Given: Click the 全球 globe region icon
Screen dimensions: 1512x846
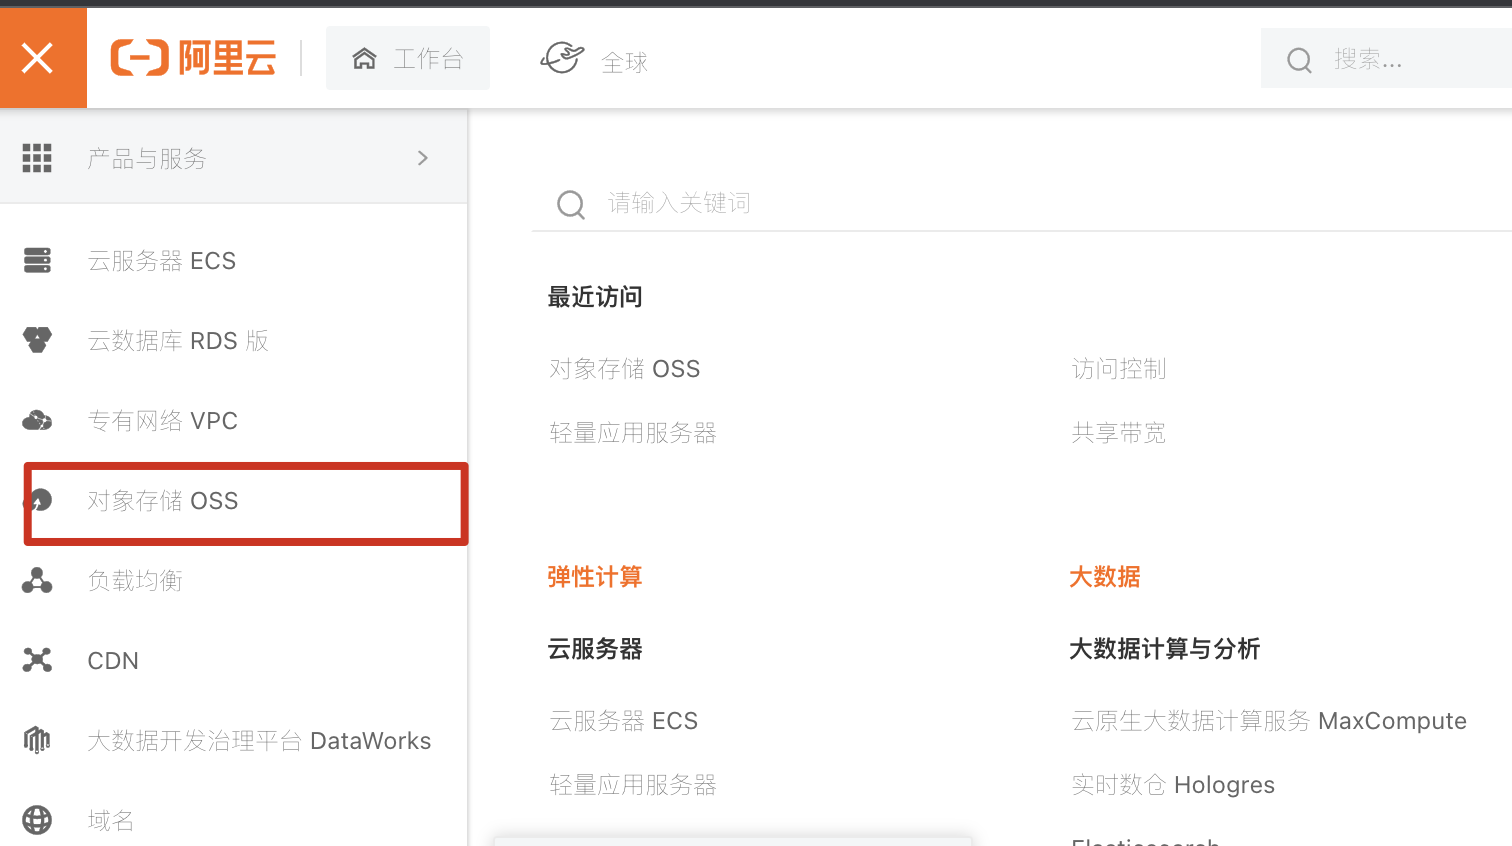Looking at the screenshot, I should [562, 58].
